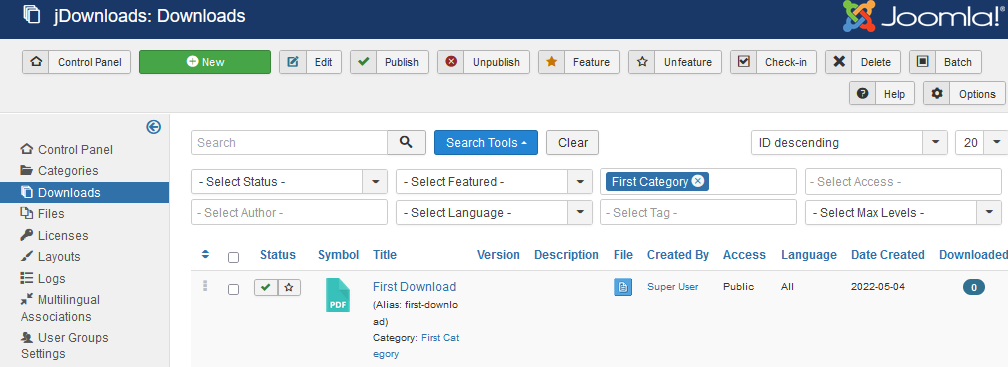Sort by the Created By column header

click(x=678, y=255)
